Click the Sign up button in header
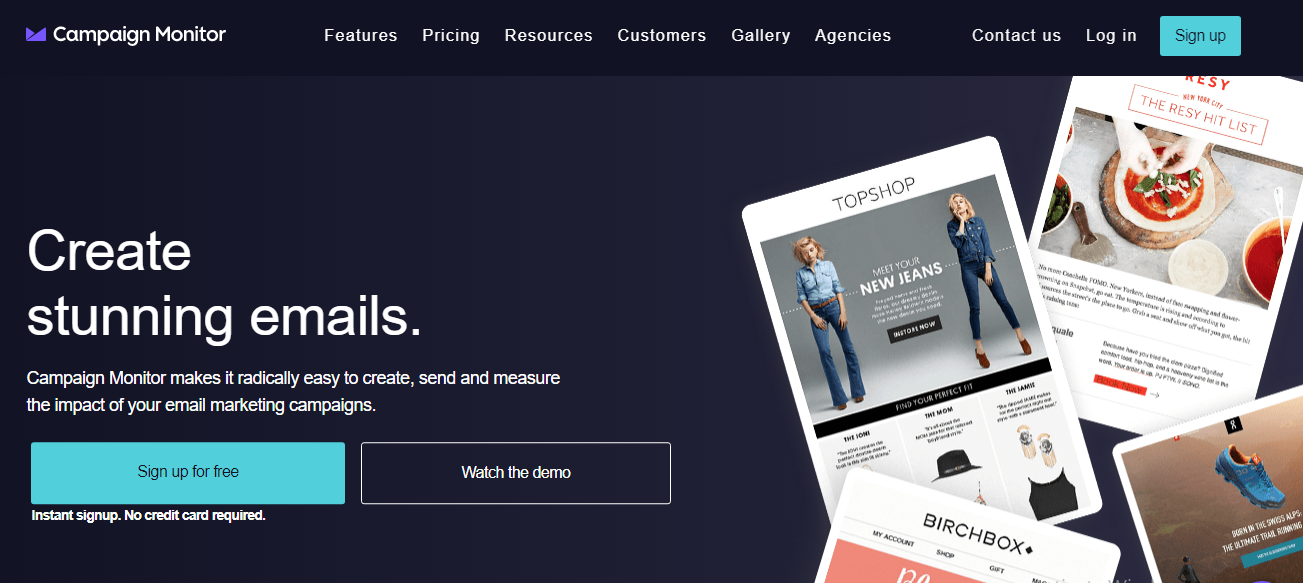This screenshot has height=583, width=1303. (x=1200, y=36)
